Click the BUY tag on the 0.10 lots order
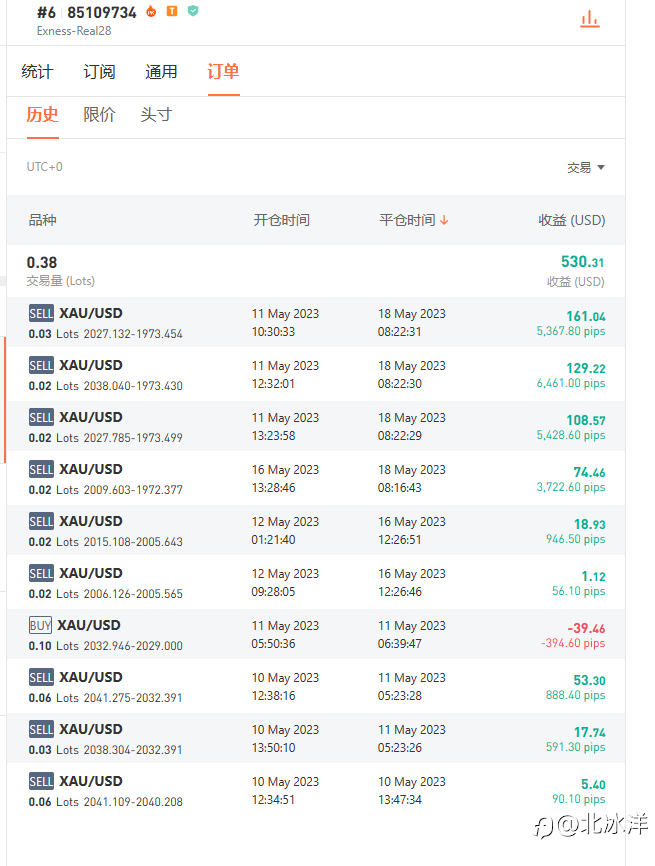Screen dimensions: 655x866 pyautogui.click(x=40, y=625)
